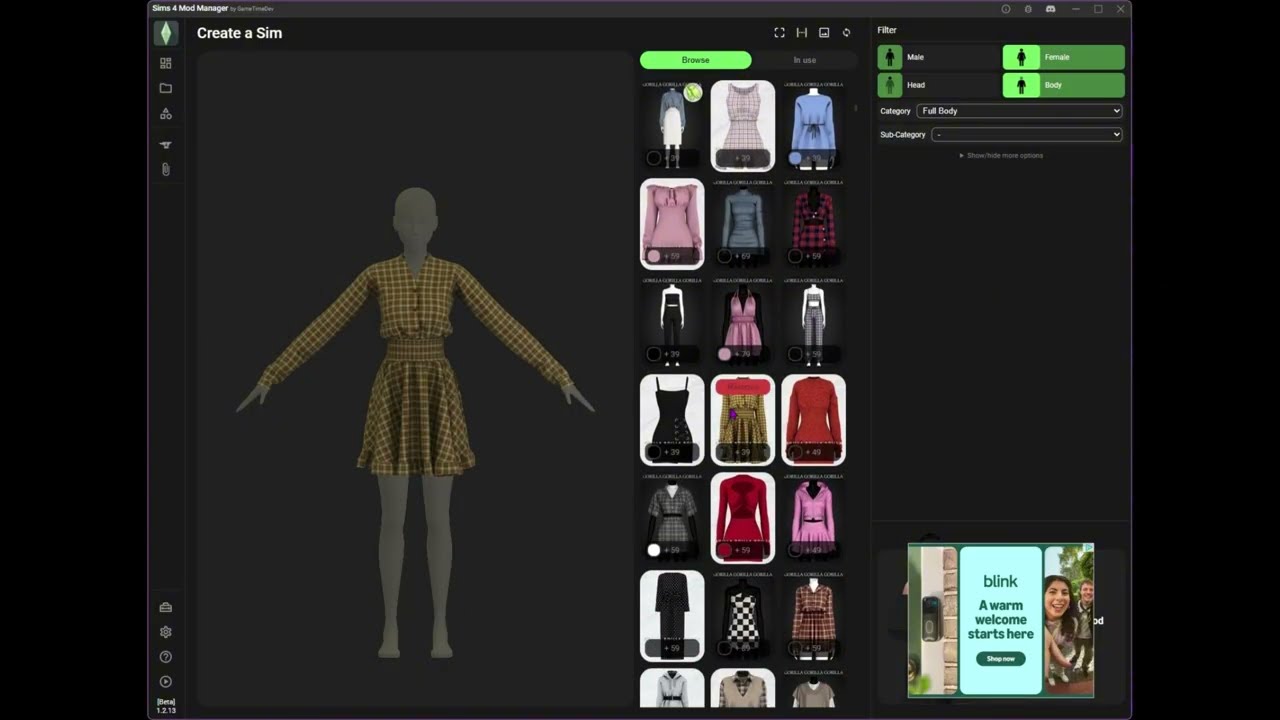1280x720 pixels.
Task: Click pink swatch on off-shoulder dress
Action: [654, 256]
